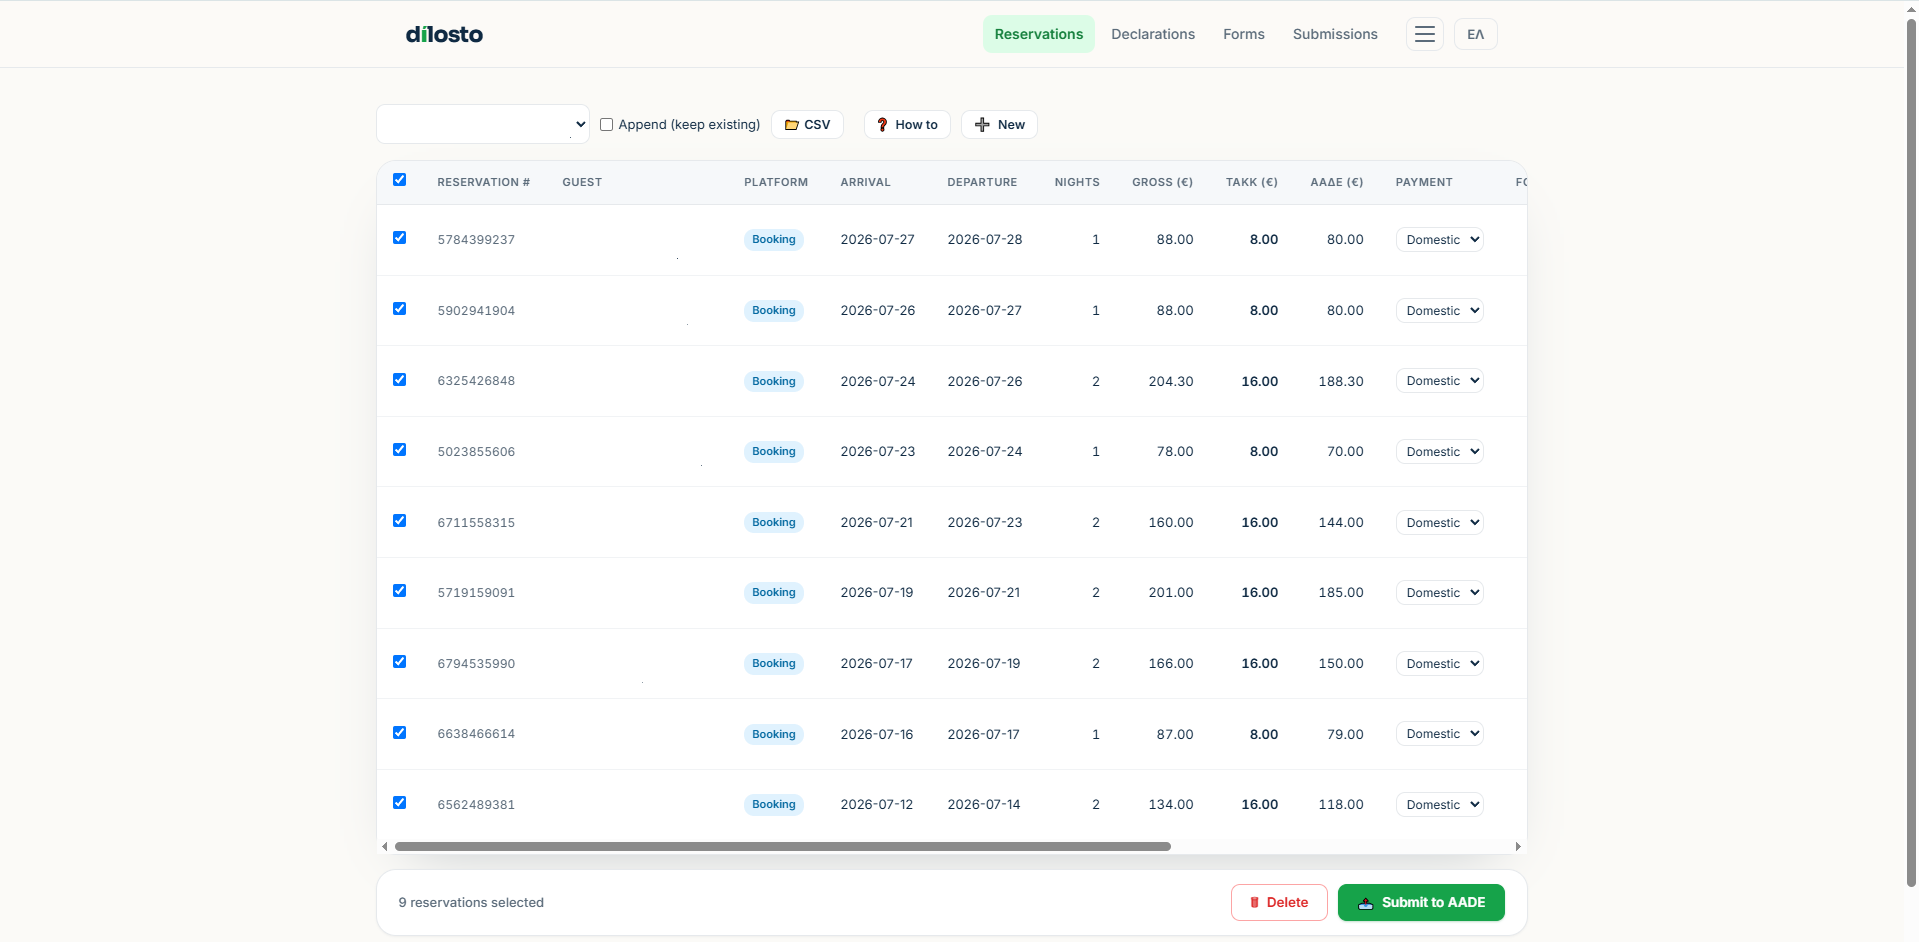Viewport: 1919px width, 942px height.
Task: Click the dilosto logo
Action: (x=444, y=34)
